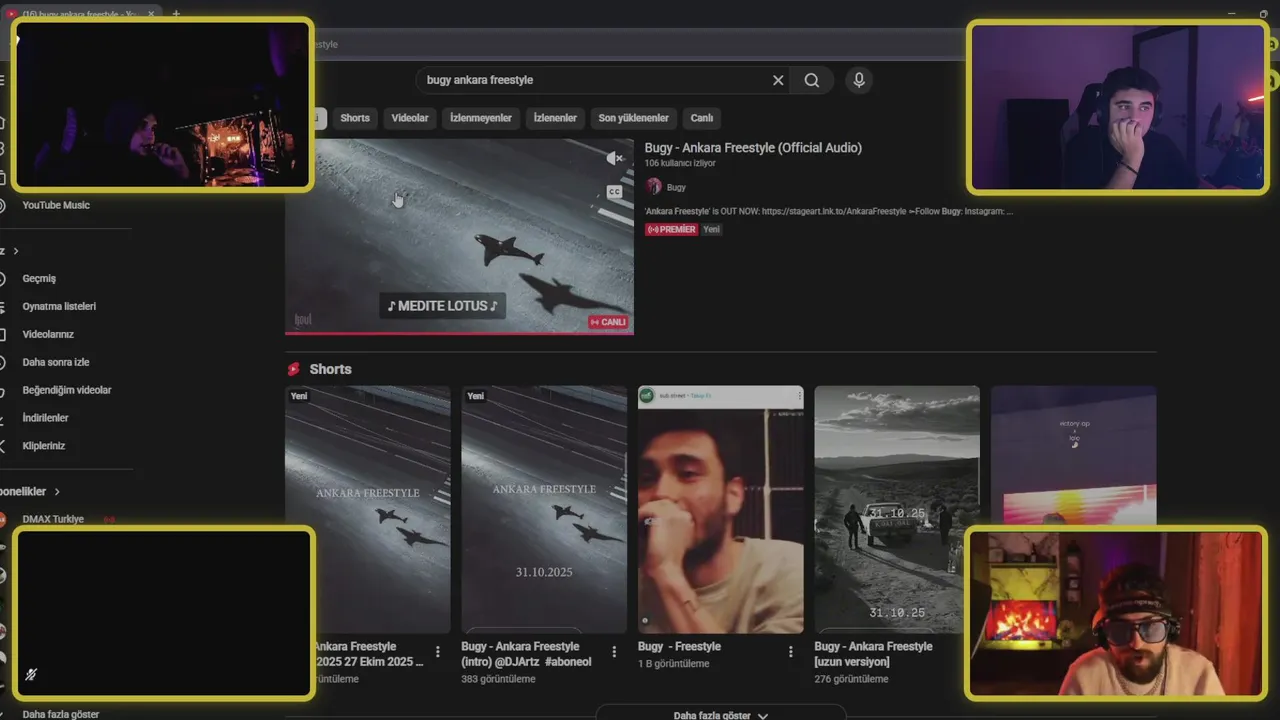Open Ankara Freestyle [uzun versiyon] short title

pyautogui.click(x=873, y=654)
